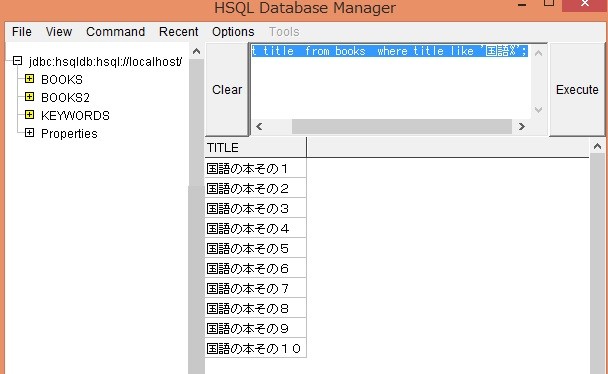Select the row 国語の本その8
This screenshot has height=374, width=608.
pyautogui.click(x=256, y=309)
